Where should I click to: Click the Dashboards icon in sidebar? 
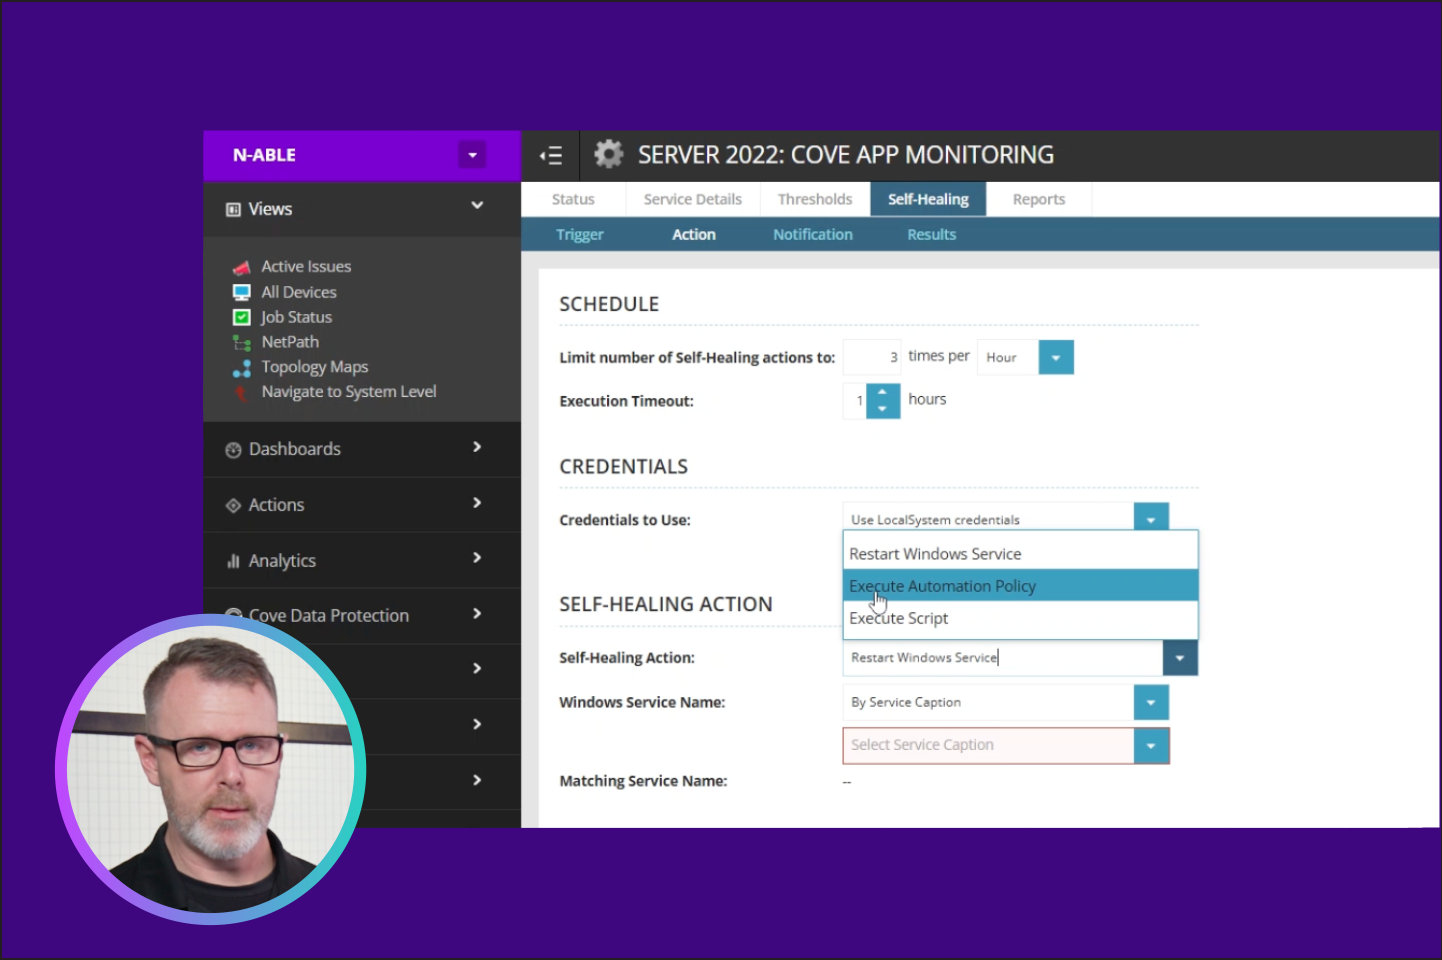233,450
